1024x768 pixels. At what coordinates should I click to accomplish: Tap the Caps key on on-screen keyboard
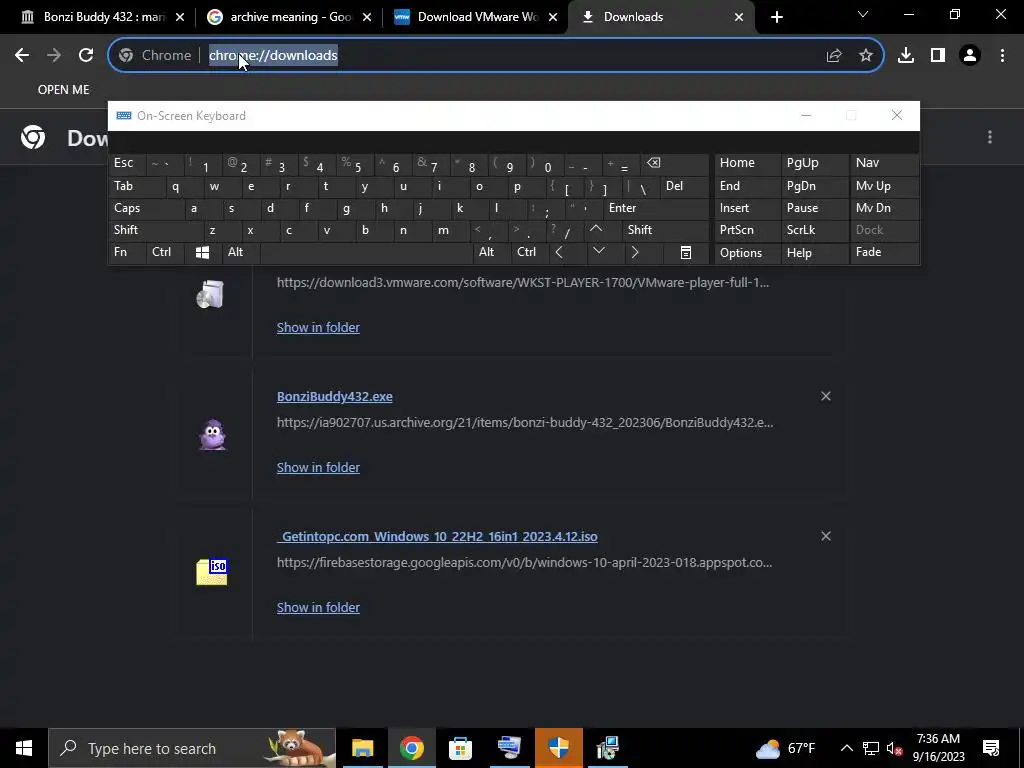click(147, 208)
